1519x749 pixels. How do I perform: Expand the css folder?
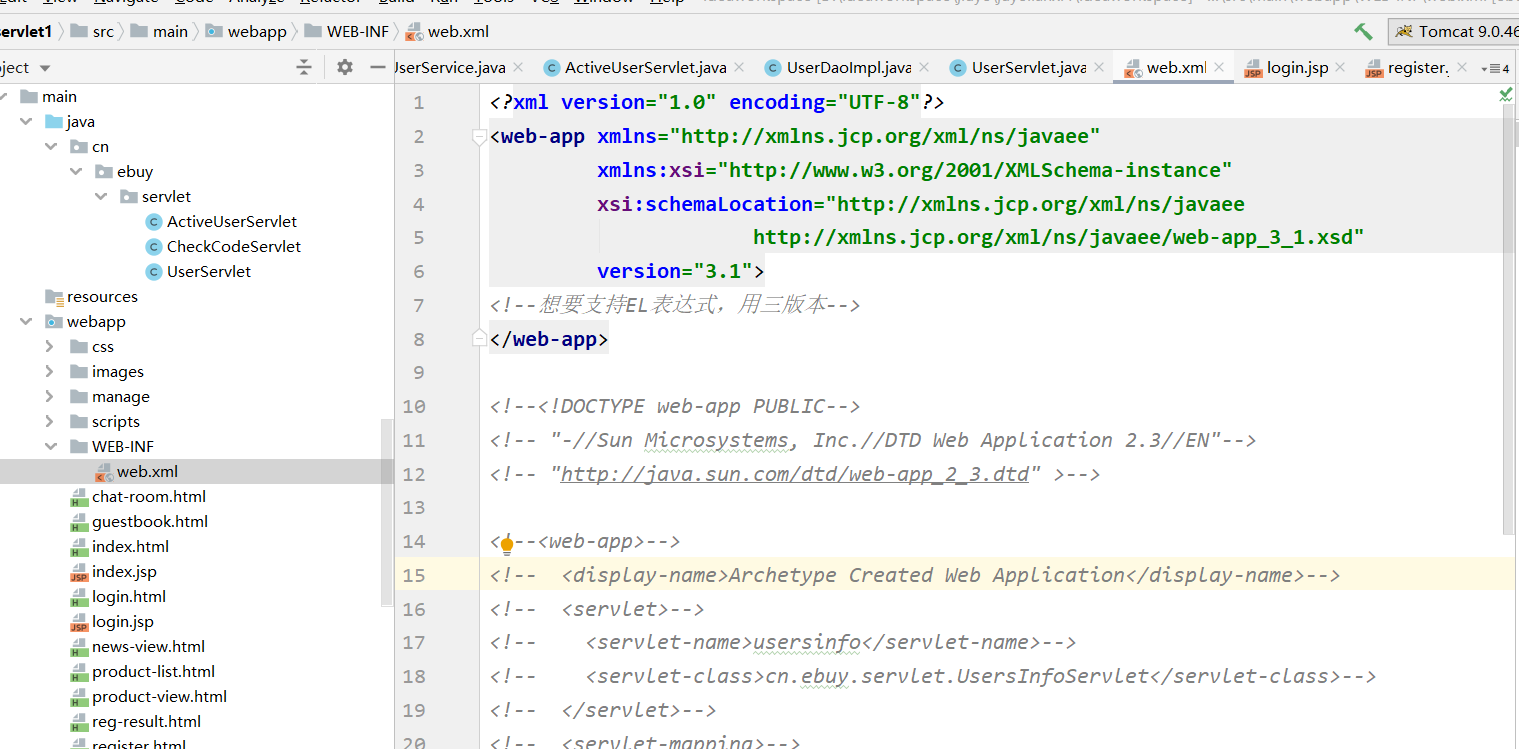coord(51,347)
